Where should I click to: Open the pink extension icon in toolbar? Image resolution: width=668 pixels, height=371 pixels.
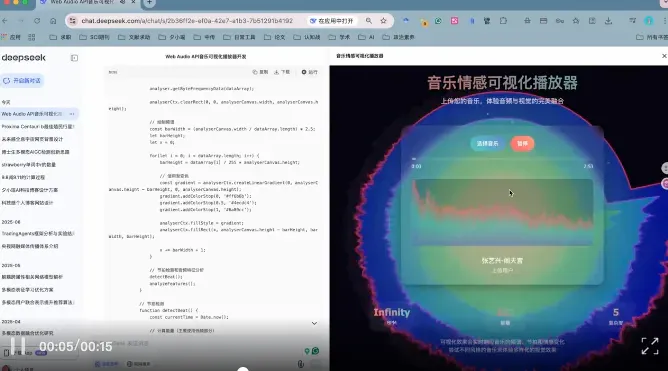[455, 21]
